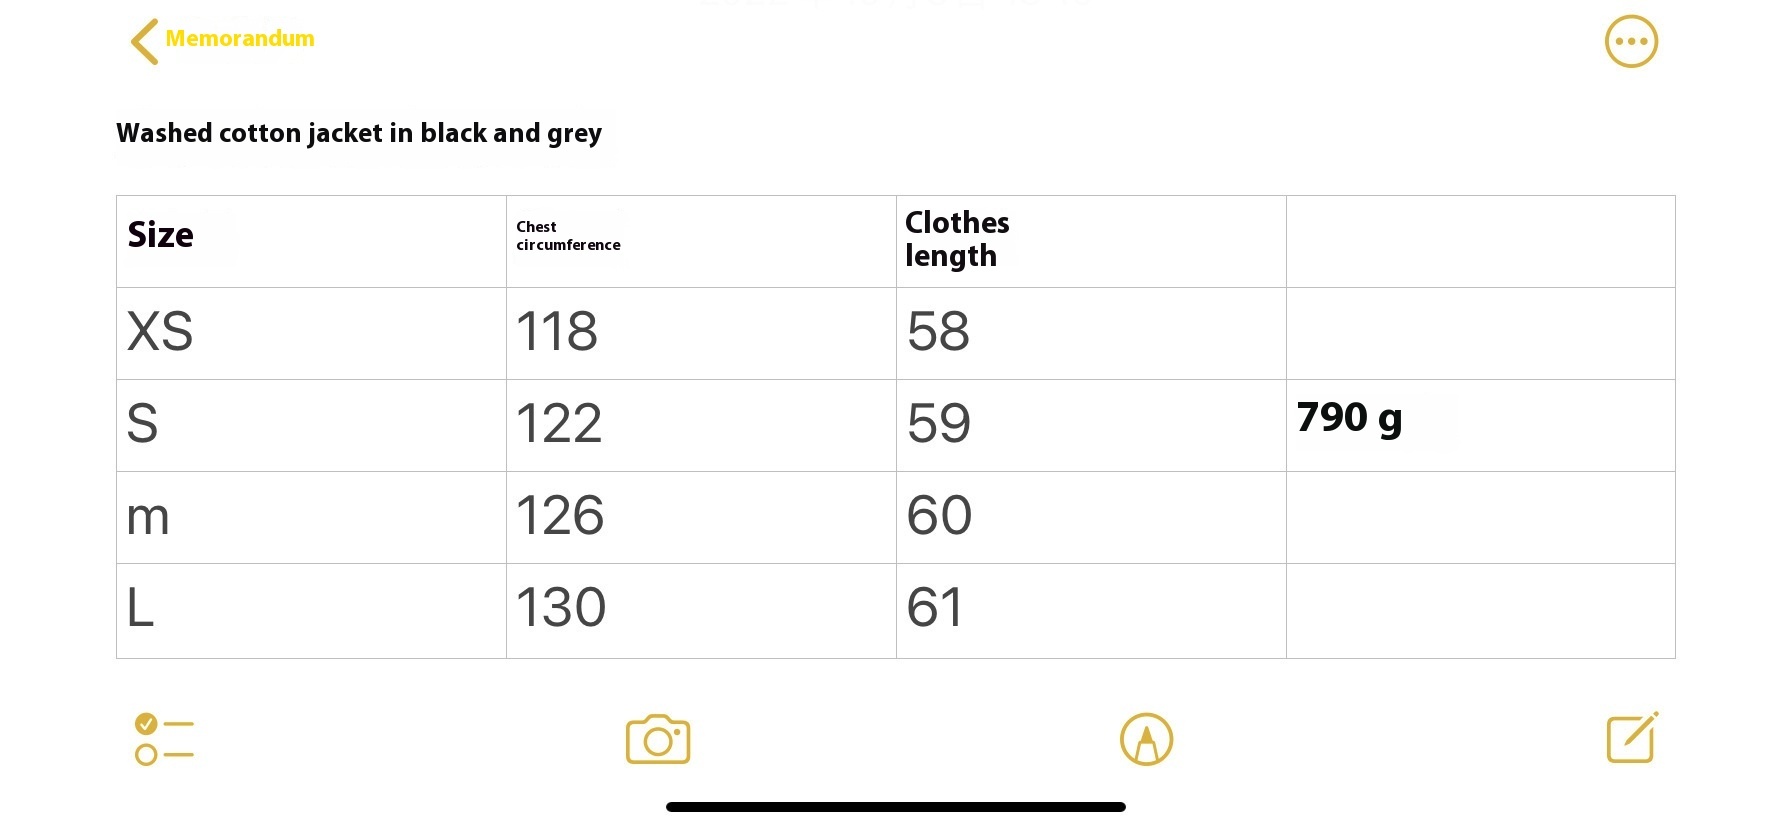Select the Size header cell
Image resolution: width=1792 pixels, height=828 pixels.
coord(311,241)
